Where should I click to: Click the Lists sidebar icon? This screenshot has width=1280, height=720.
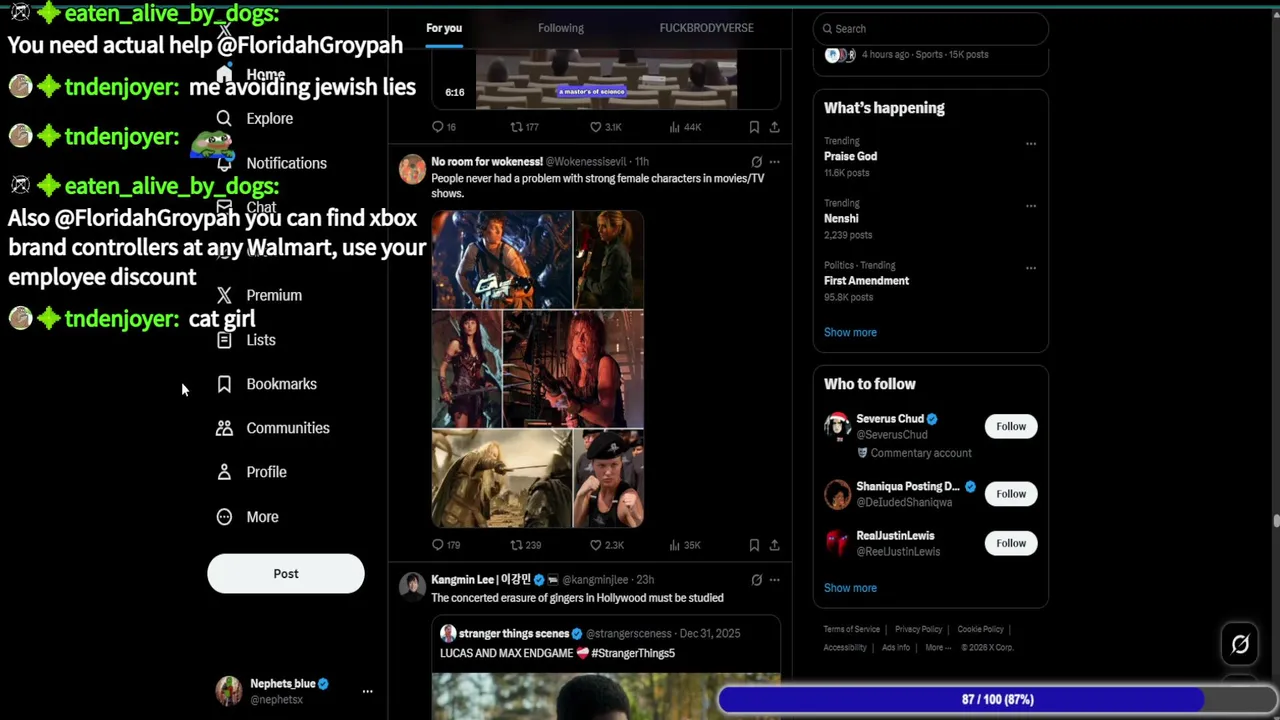click(224, 340)
